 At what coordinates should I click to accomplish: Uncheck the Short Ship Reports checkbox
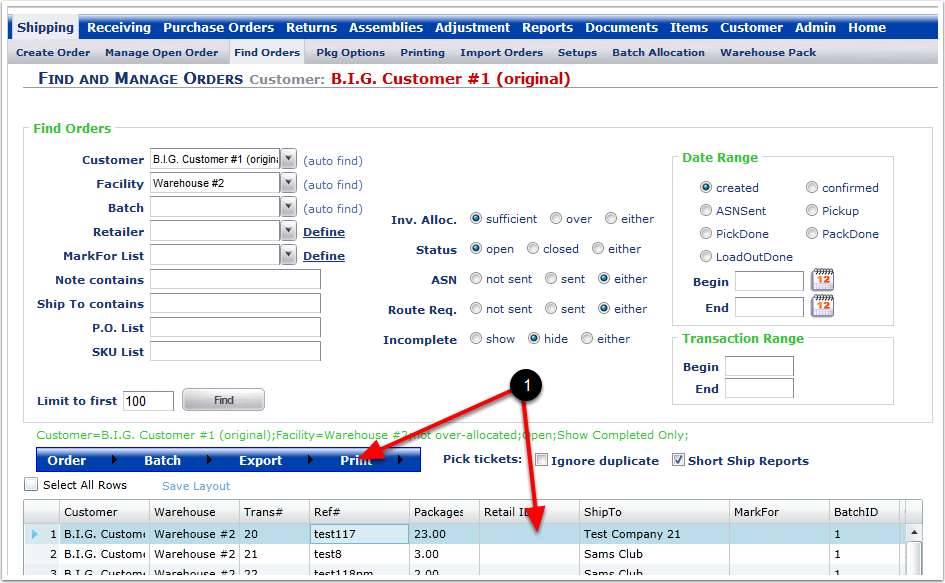[x=679, y=461]
